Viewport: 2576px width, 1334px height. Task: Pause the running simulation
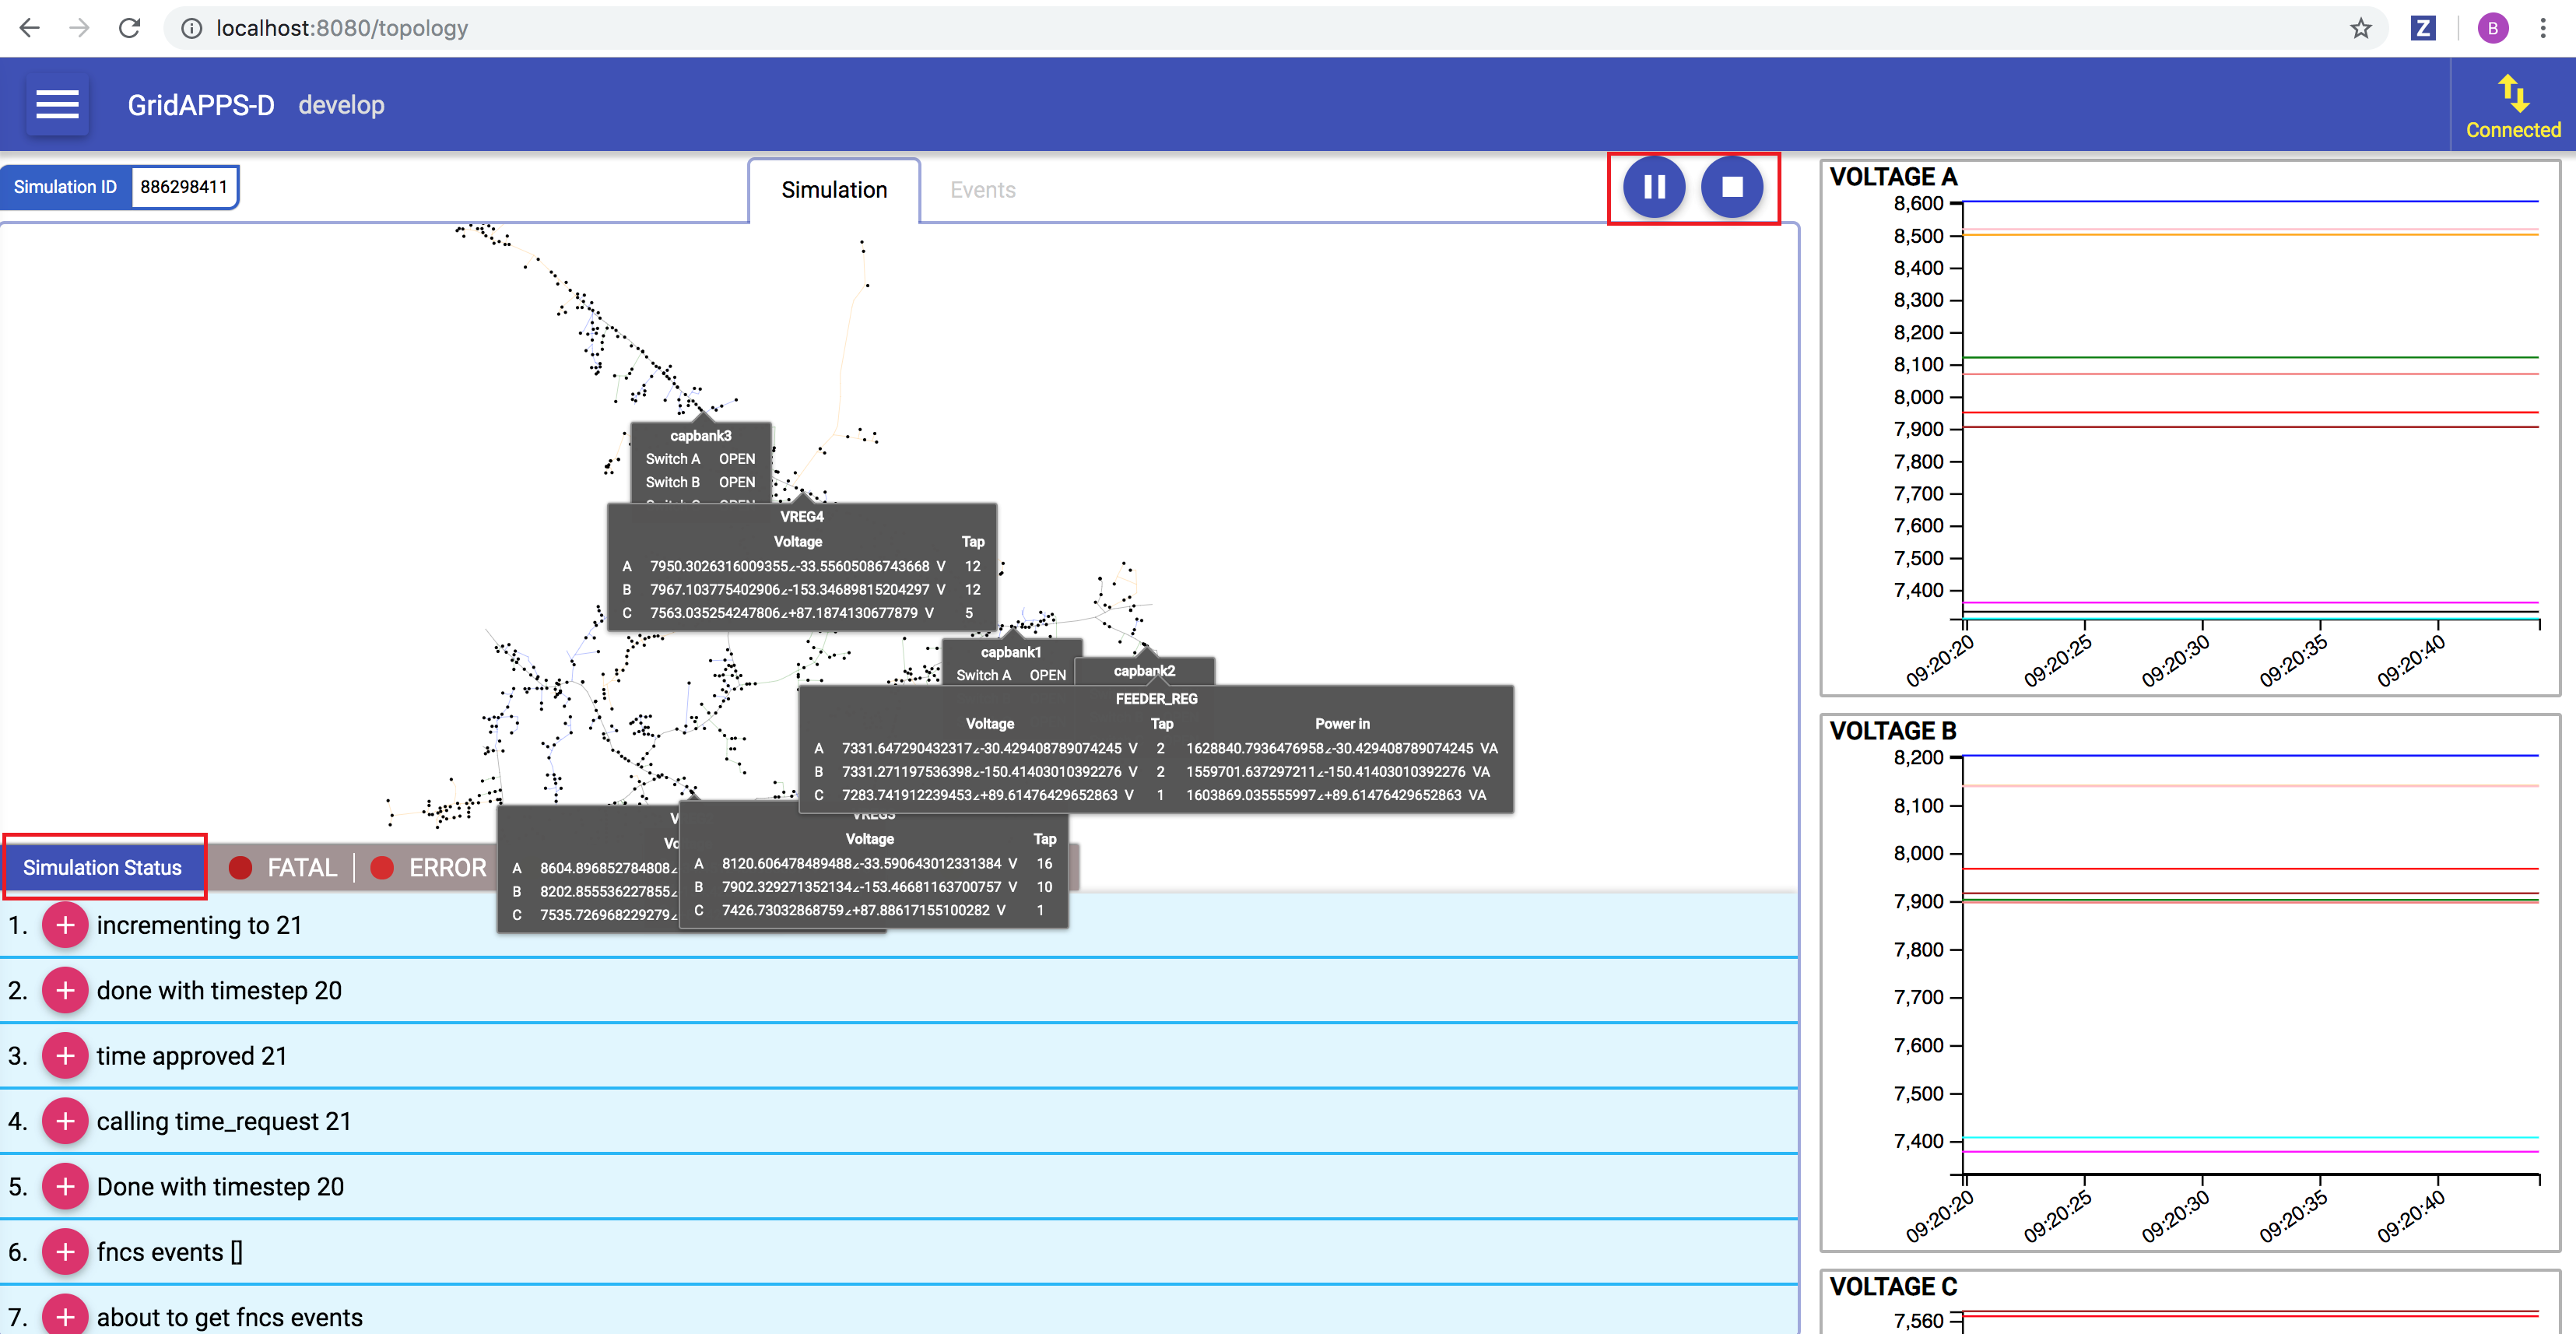tap(1653, 187)
